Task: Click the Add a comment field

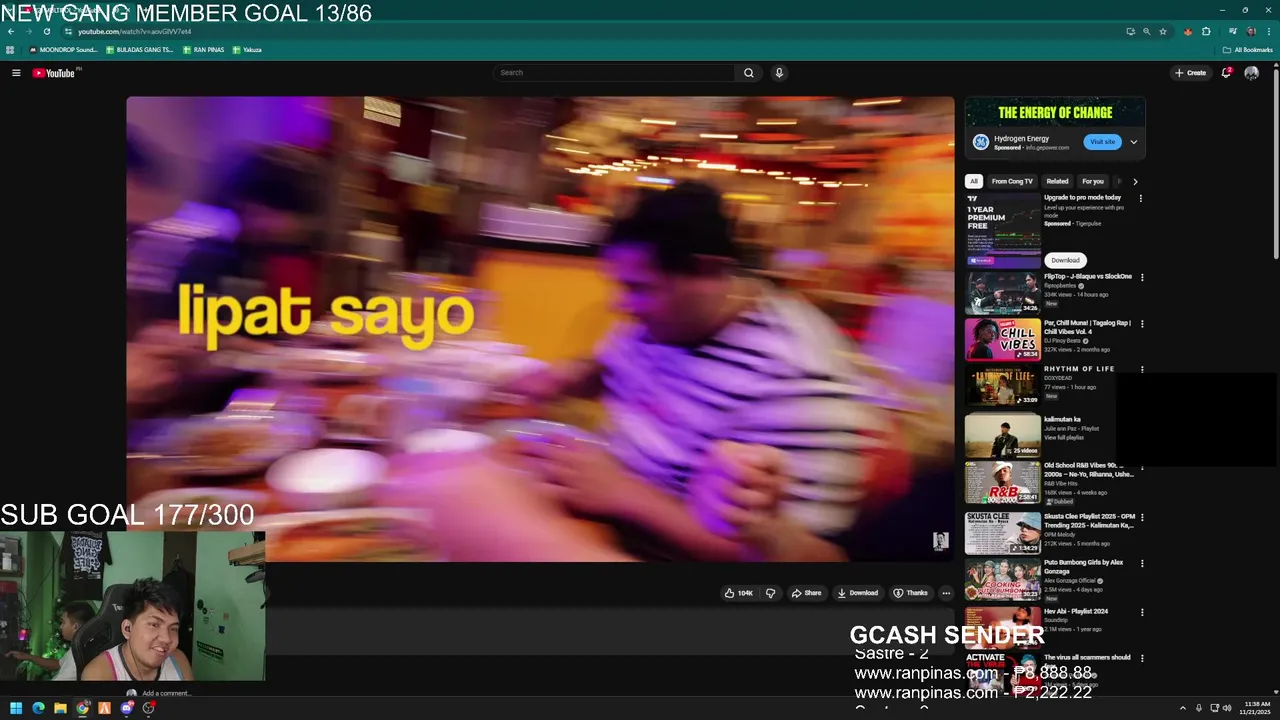Action: pos(166,693)
